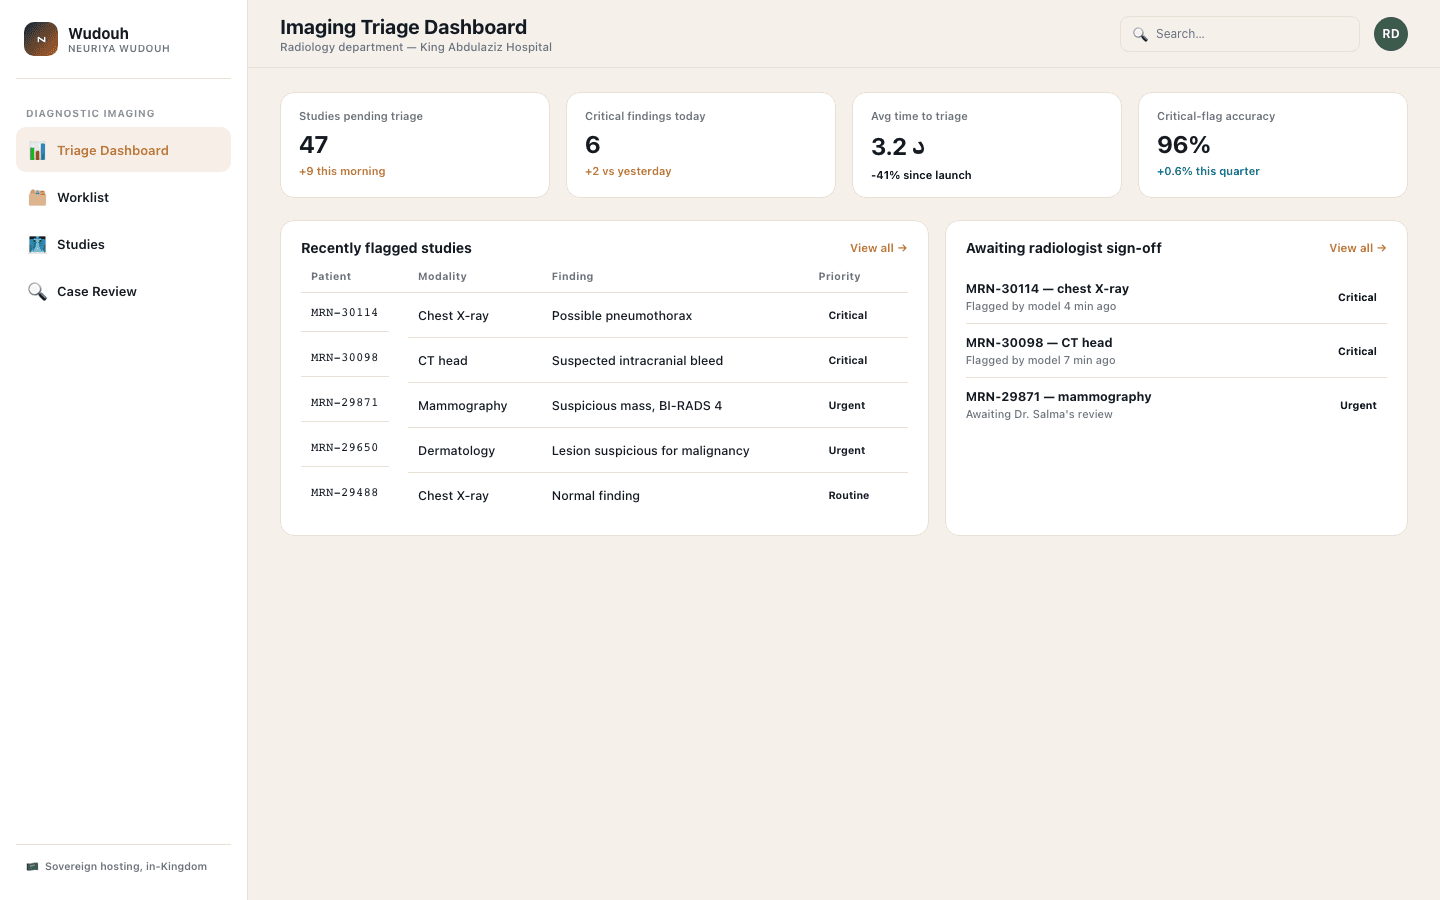The height and width of the screenshot is (900, 1440).
Task: Click the Finding column header
Action: coord(572,277)
